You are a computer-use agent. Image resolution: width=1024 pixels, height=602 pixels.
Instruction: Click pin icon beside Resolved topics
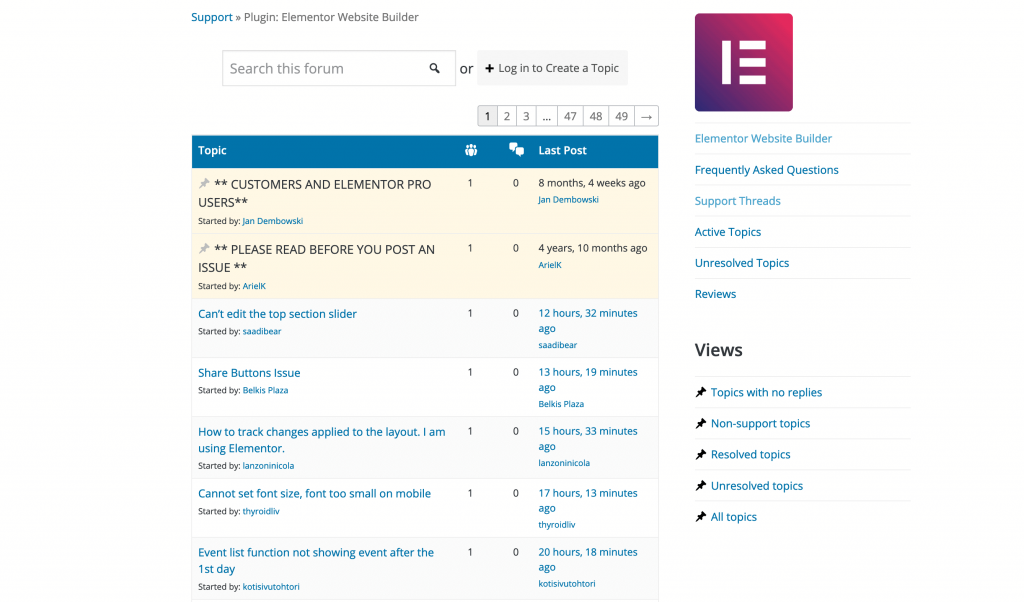pos(701,455)
